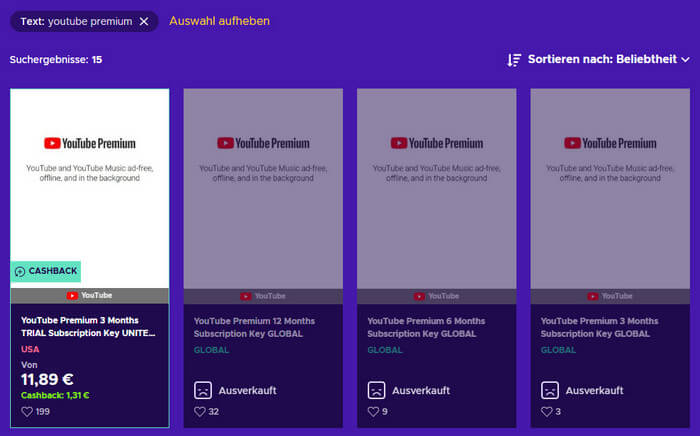Open the 'Sortieren nach: Beliebtheit' sort dropdown
This screenshot has height=436, width=700.
point(598,59)
